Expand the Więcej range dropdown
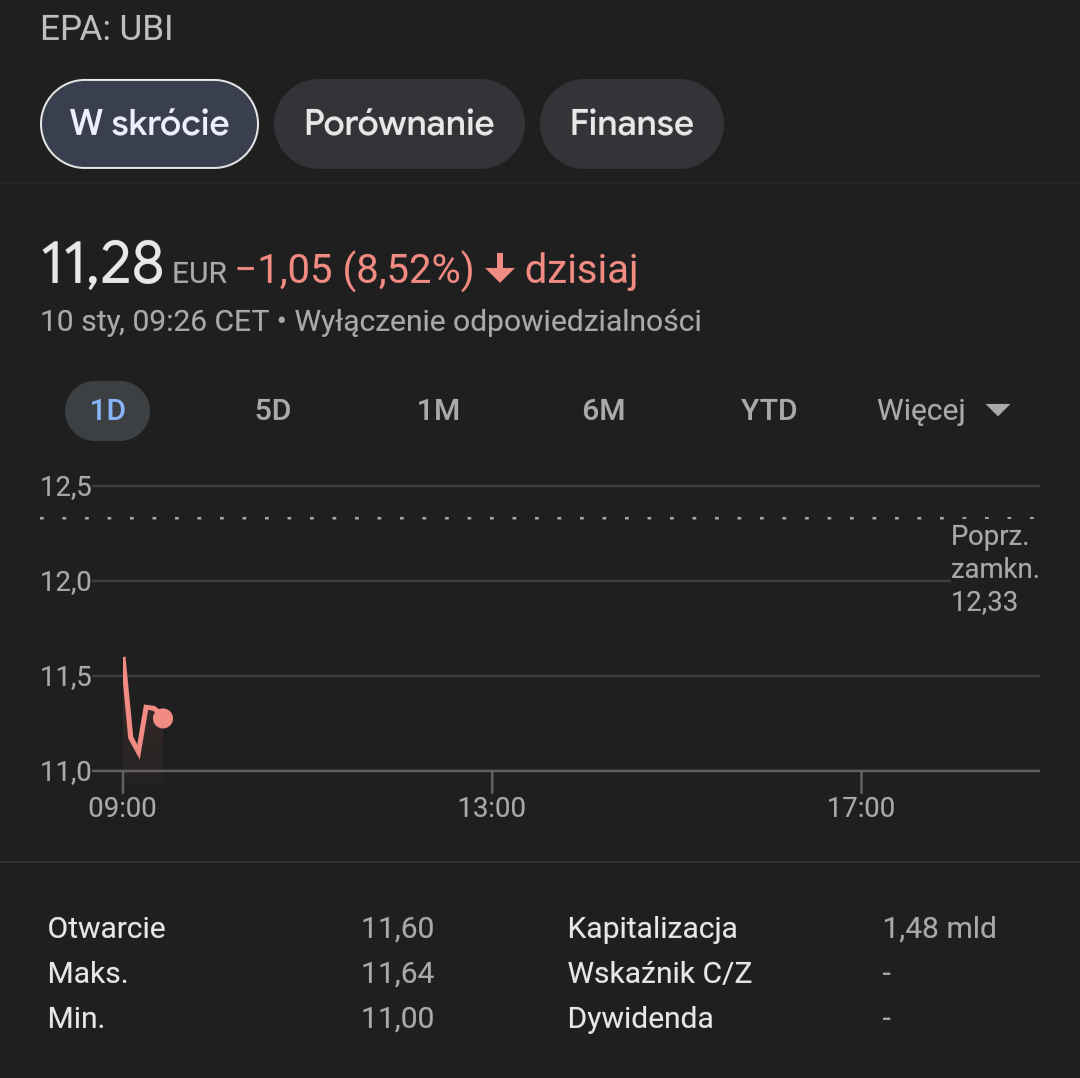1080x1078 pixels. click(921, 410)
